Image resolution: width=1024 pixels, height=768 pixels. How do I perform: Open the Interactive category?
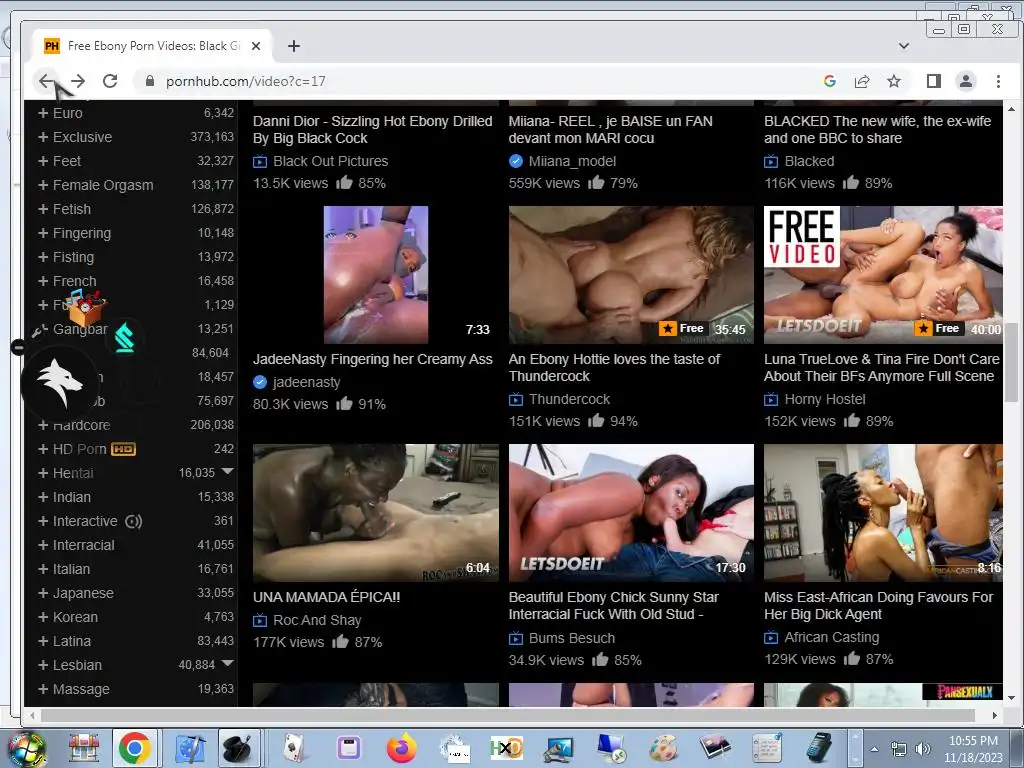click(x=85, y=521)
